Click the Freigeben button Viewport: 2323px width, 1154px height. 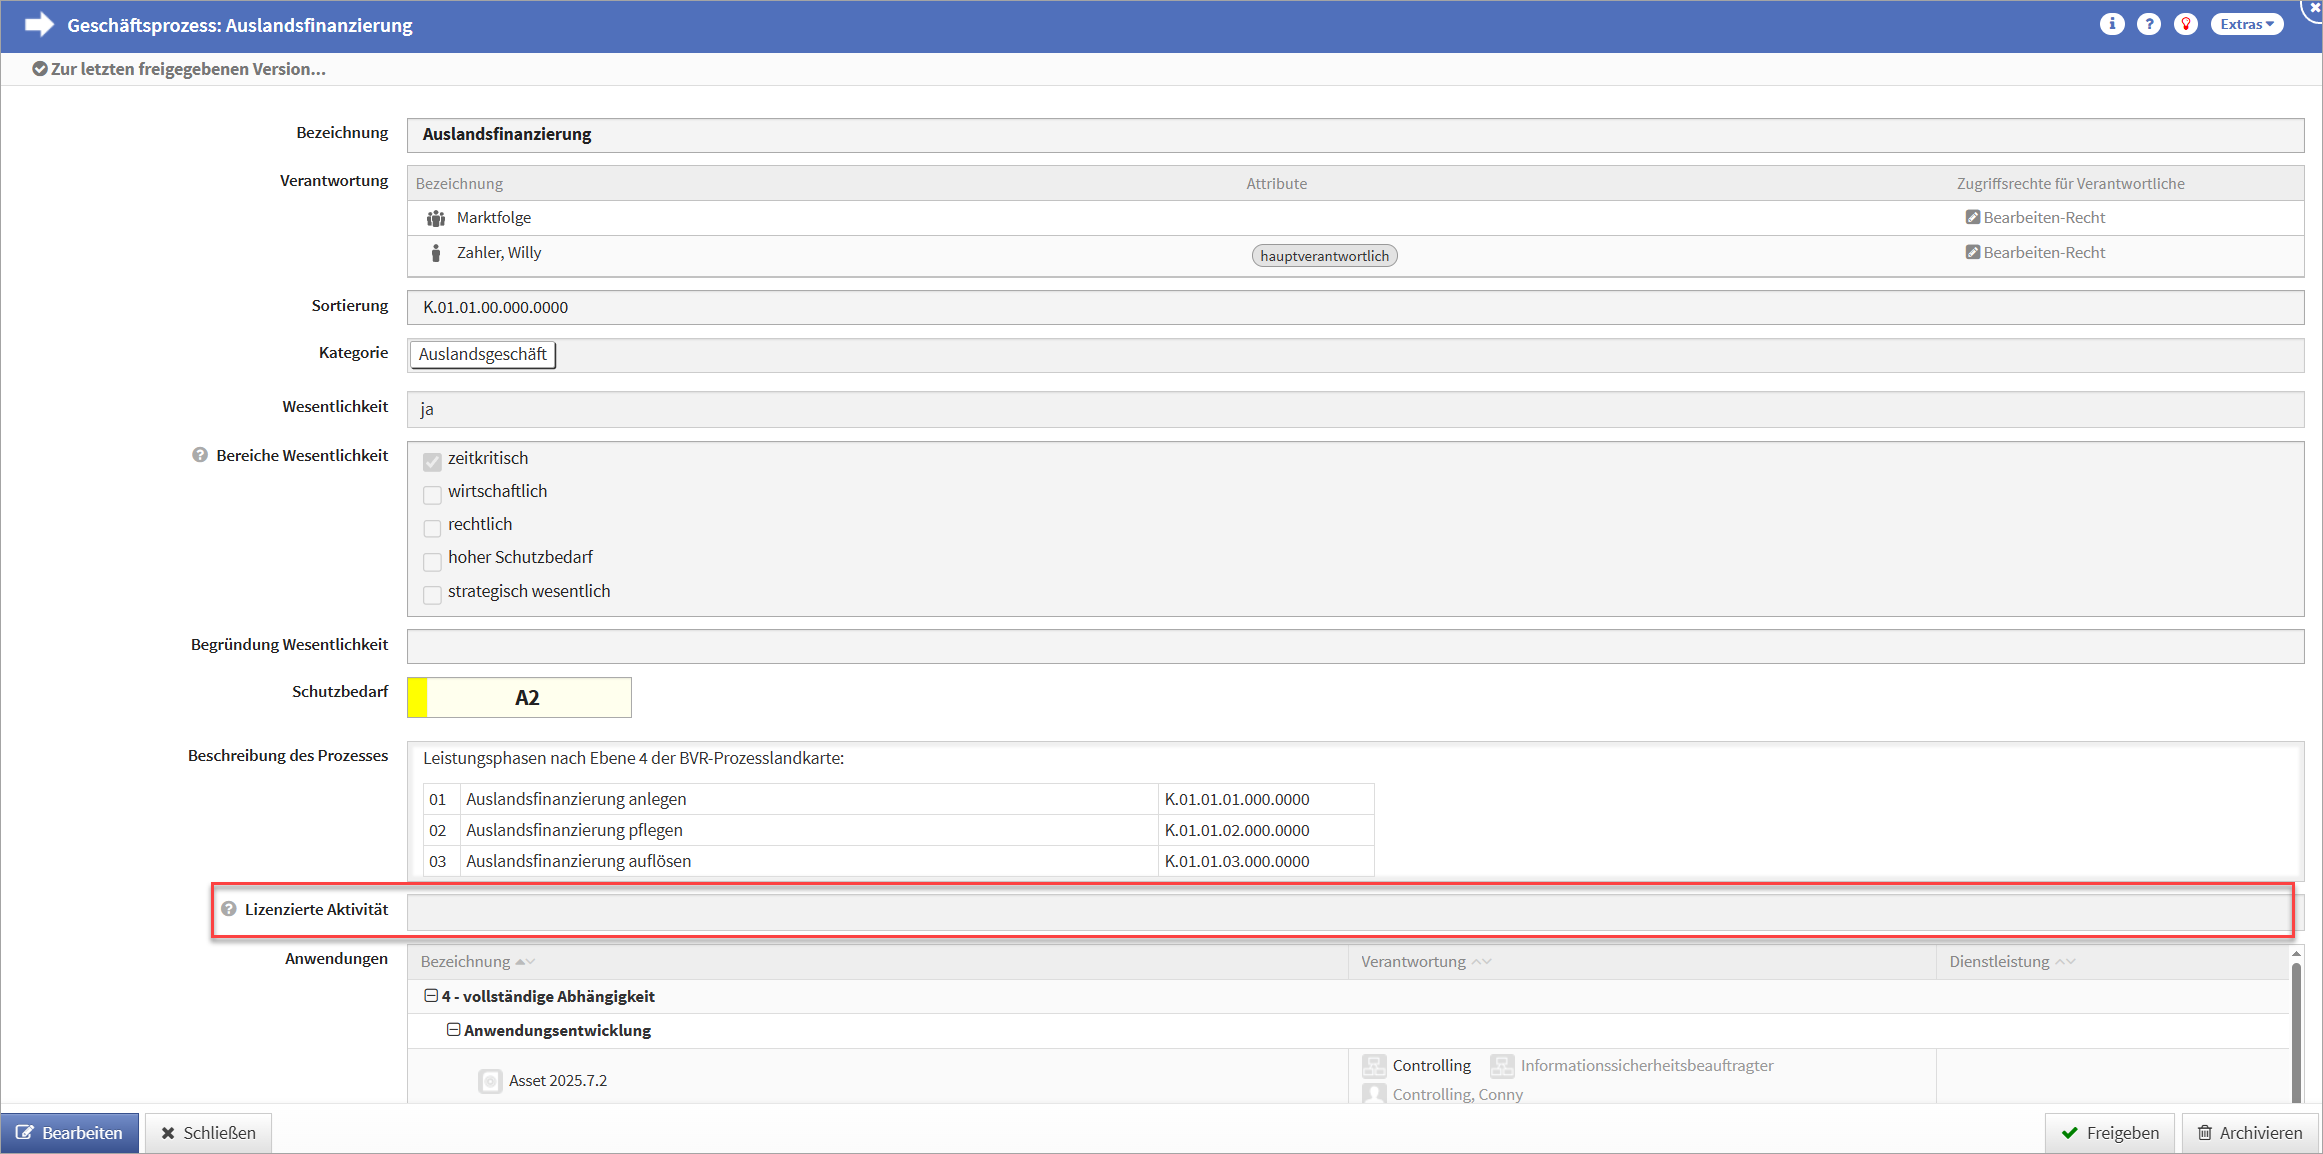coord(2109,1133)
